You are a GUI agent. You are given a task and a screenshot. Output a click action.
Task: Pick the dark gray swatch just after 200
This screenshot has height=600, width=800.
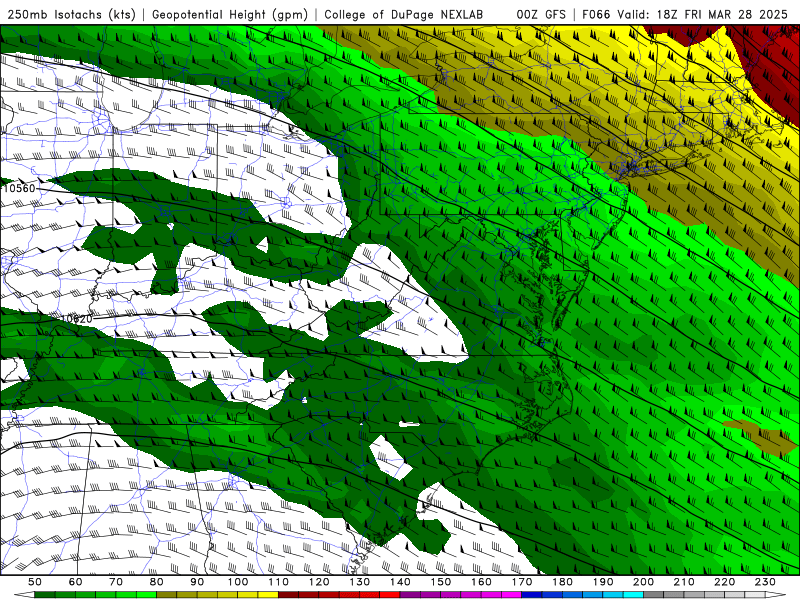(x=654, y=595)
